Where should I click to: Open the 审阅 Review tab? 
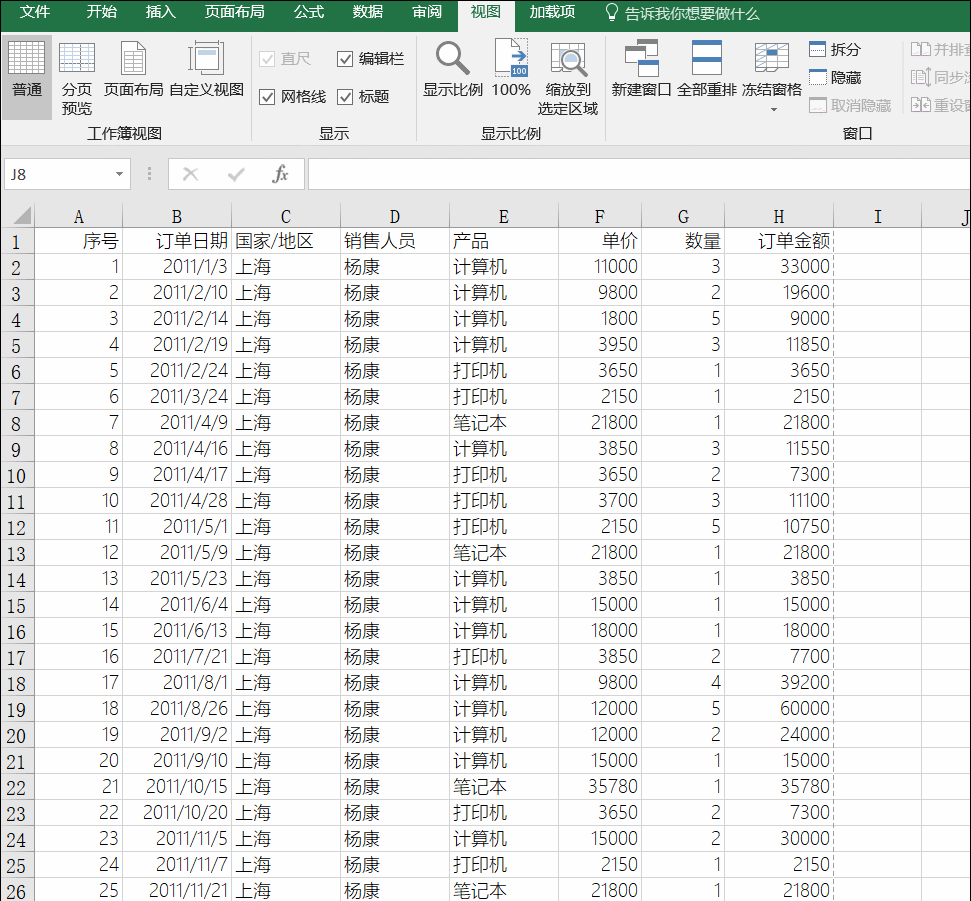(x=427, y=12)
